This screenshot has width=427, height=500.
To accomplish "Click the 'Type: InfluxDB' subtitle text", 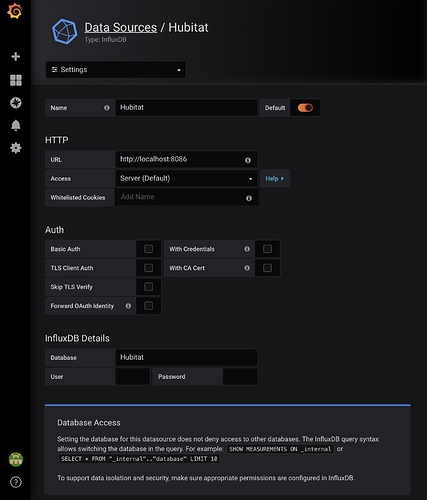I will coord(105,40).
